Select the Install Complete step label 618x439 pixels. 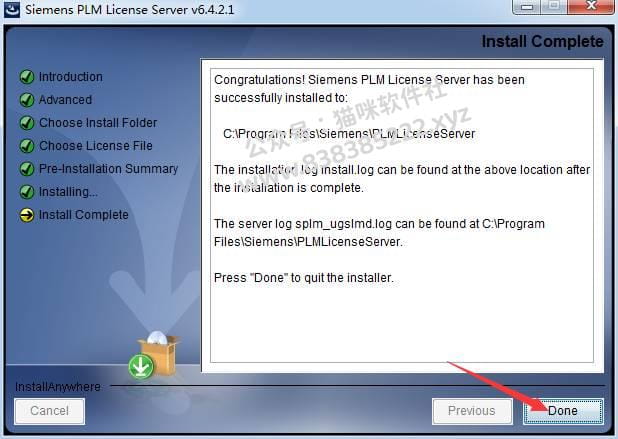coord(84,215)
